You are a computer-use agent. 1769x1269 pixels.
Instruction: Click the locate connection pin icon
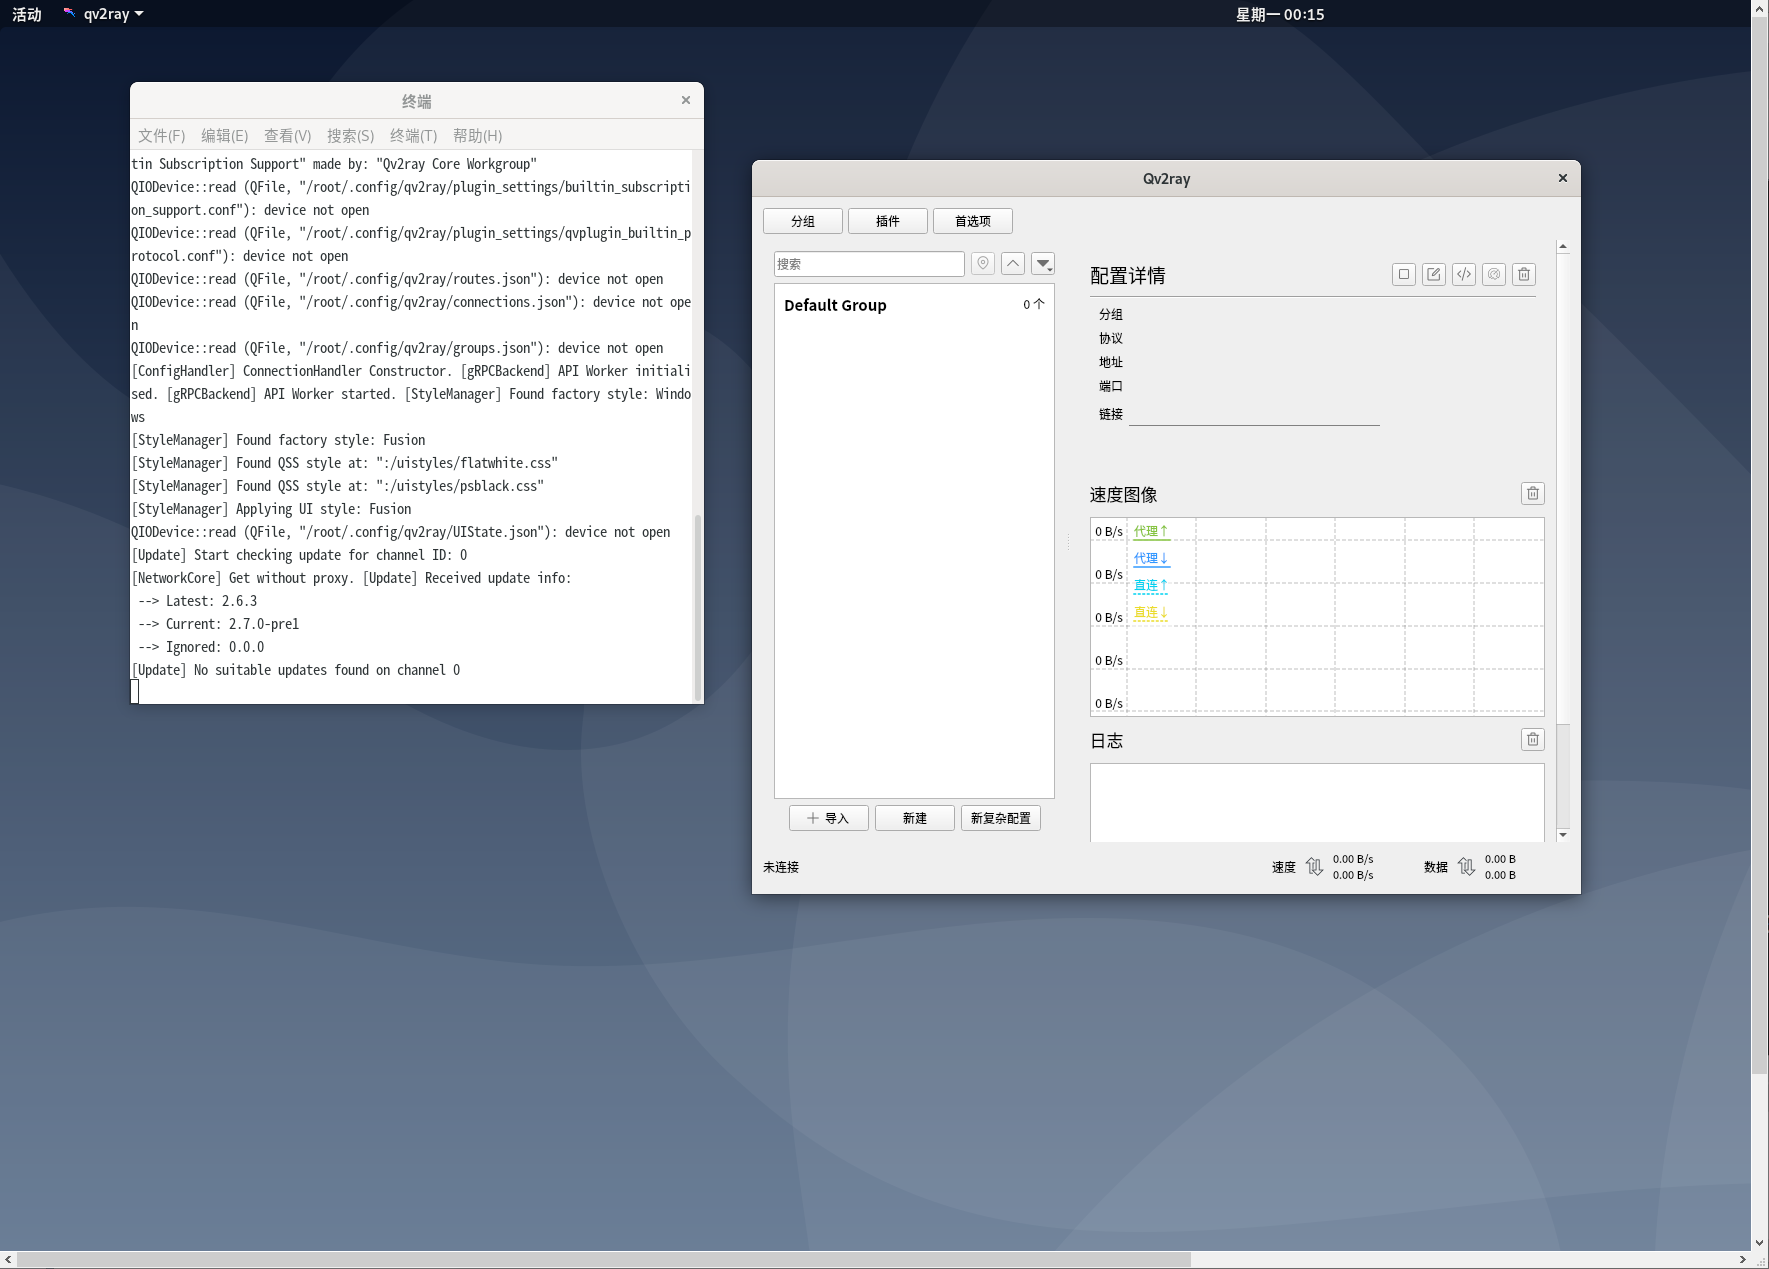click(x=983, y=264)
